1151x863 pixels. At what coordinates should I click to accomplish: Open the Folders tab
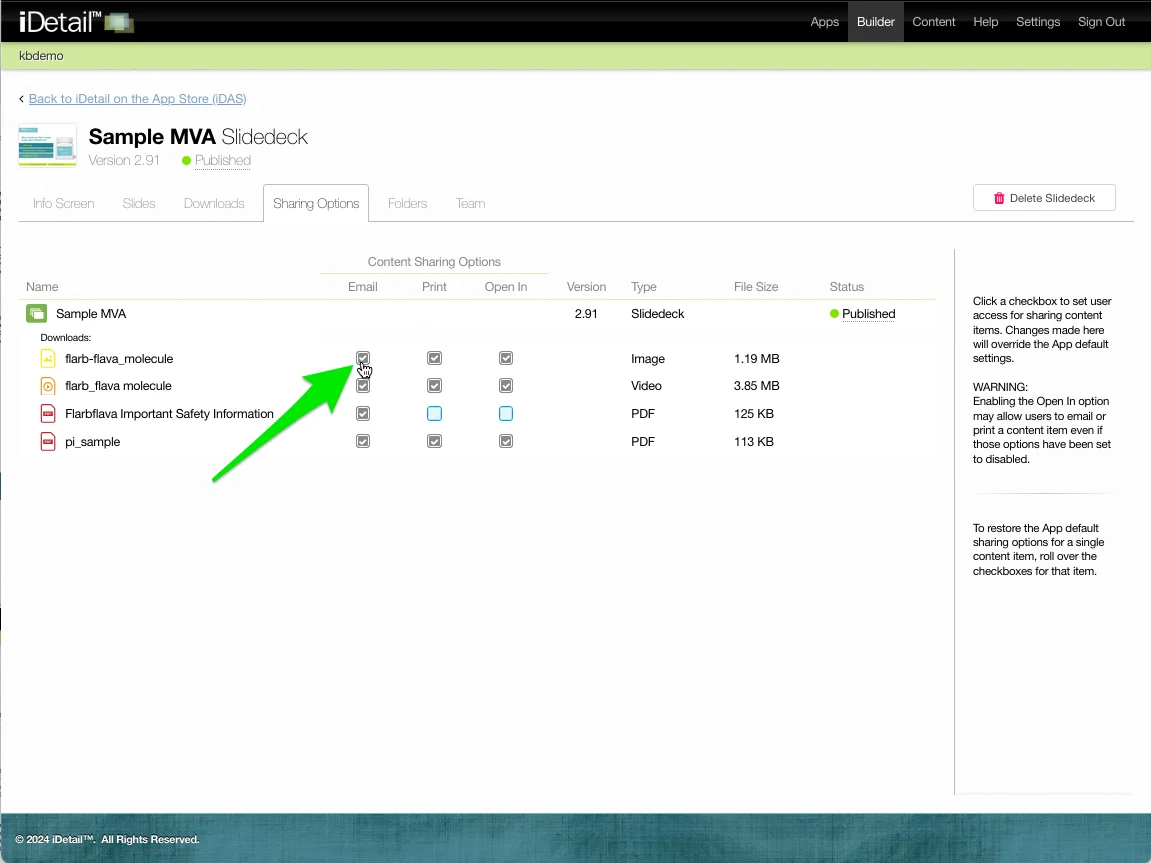[407, 203]
